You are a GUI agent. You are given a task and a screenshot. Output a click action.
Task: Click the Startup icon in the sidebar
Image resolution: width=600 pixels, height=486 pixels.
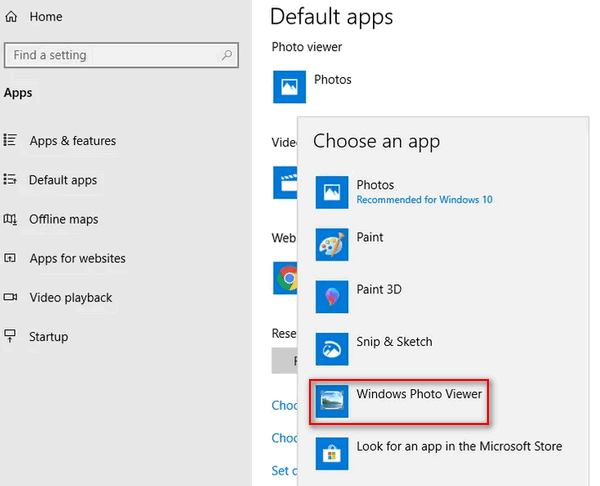tap(10, 336)
